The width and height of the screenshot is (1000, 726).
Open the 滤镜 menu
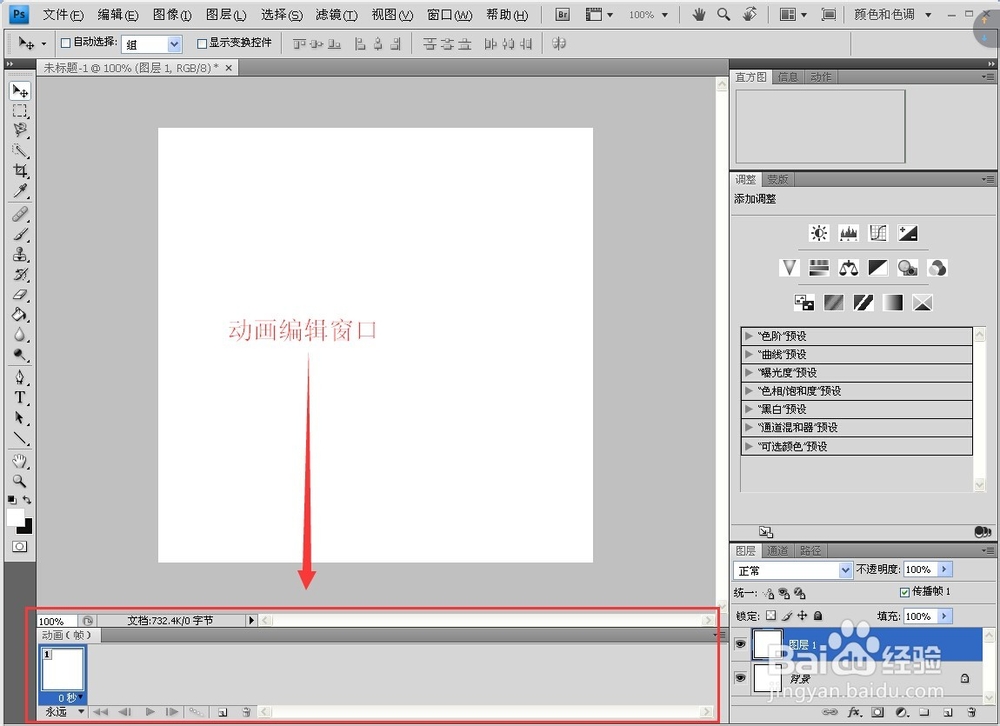[x=337, y=15]
